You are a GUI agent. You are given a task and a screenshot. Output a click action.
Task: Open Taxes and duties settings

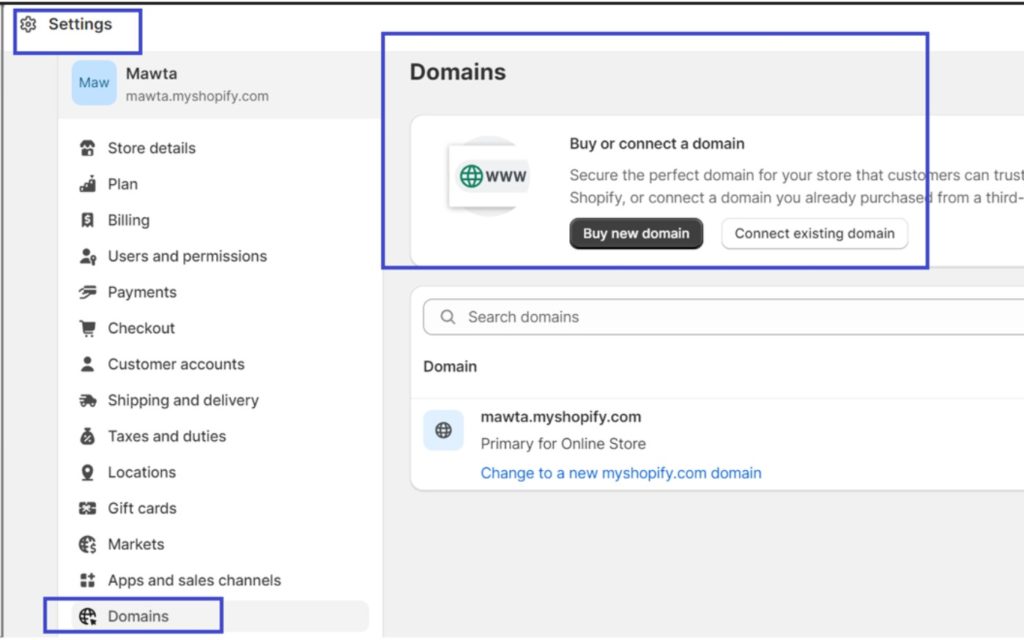167,436
